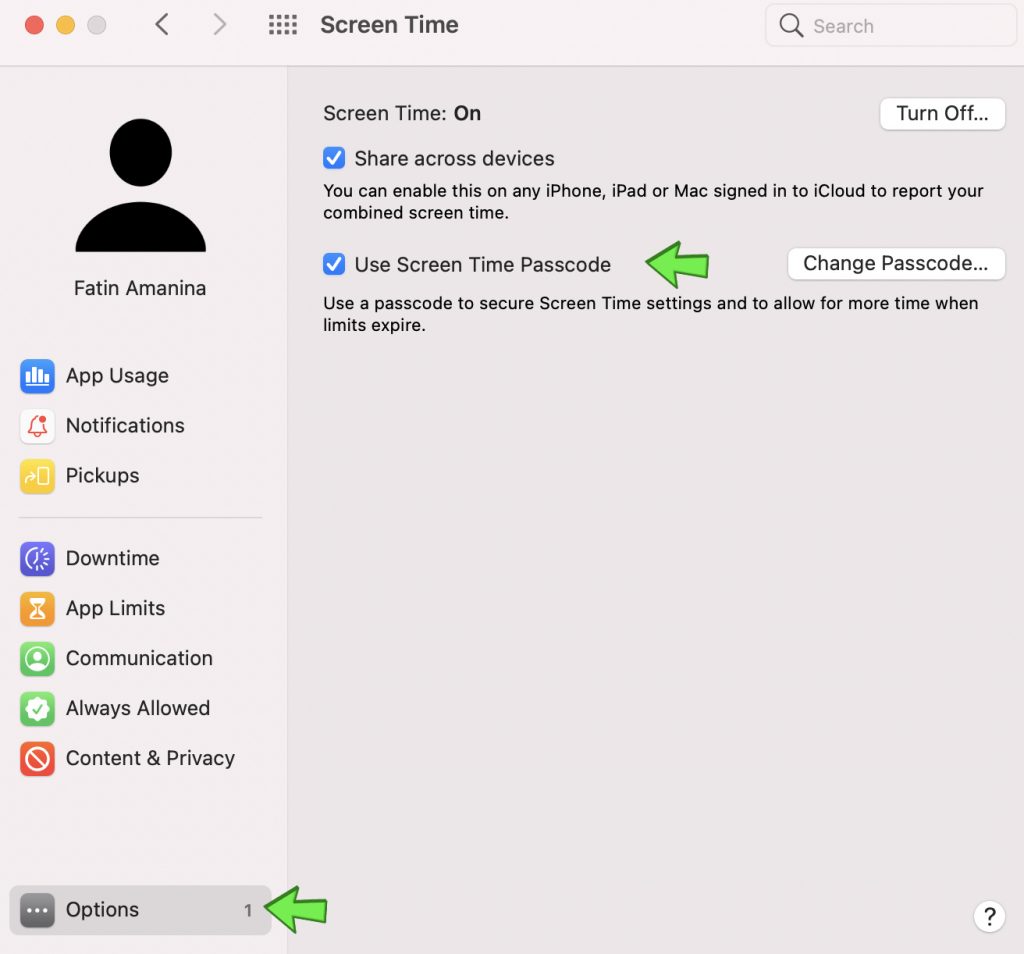The height and width of the screenshot is (954, 1024).
Task: Open App Limits hourglass icon
Action: [x=37, y=609]
